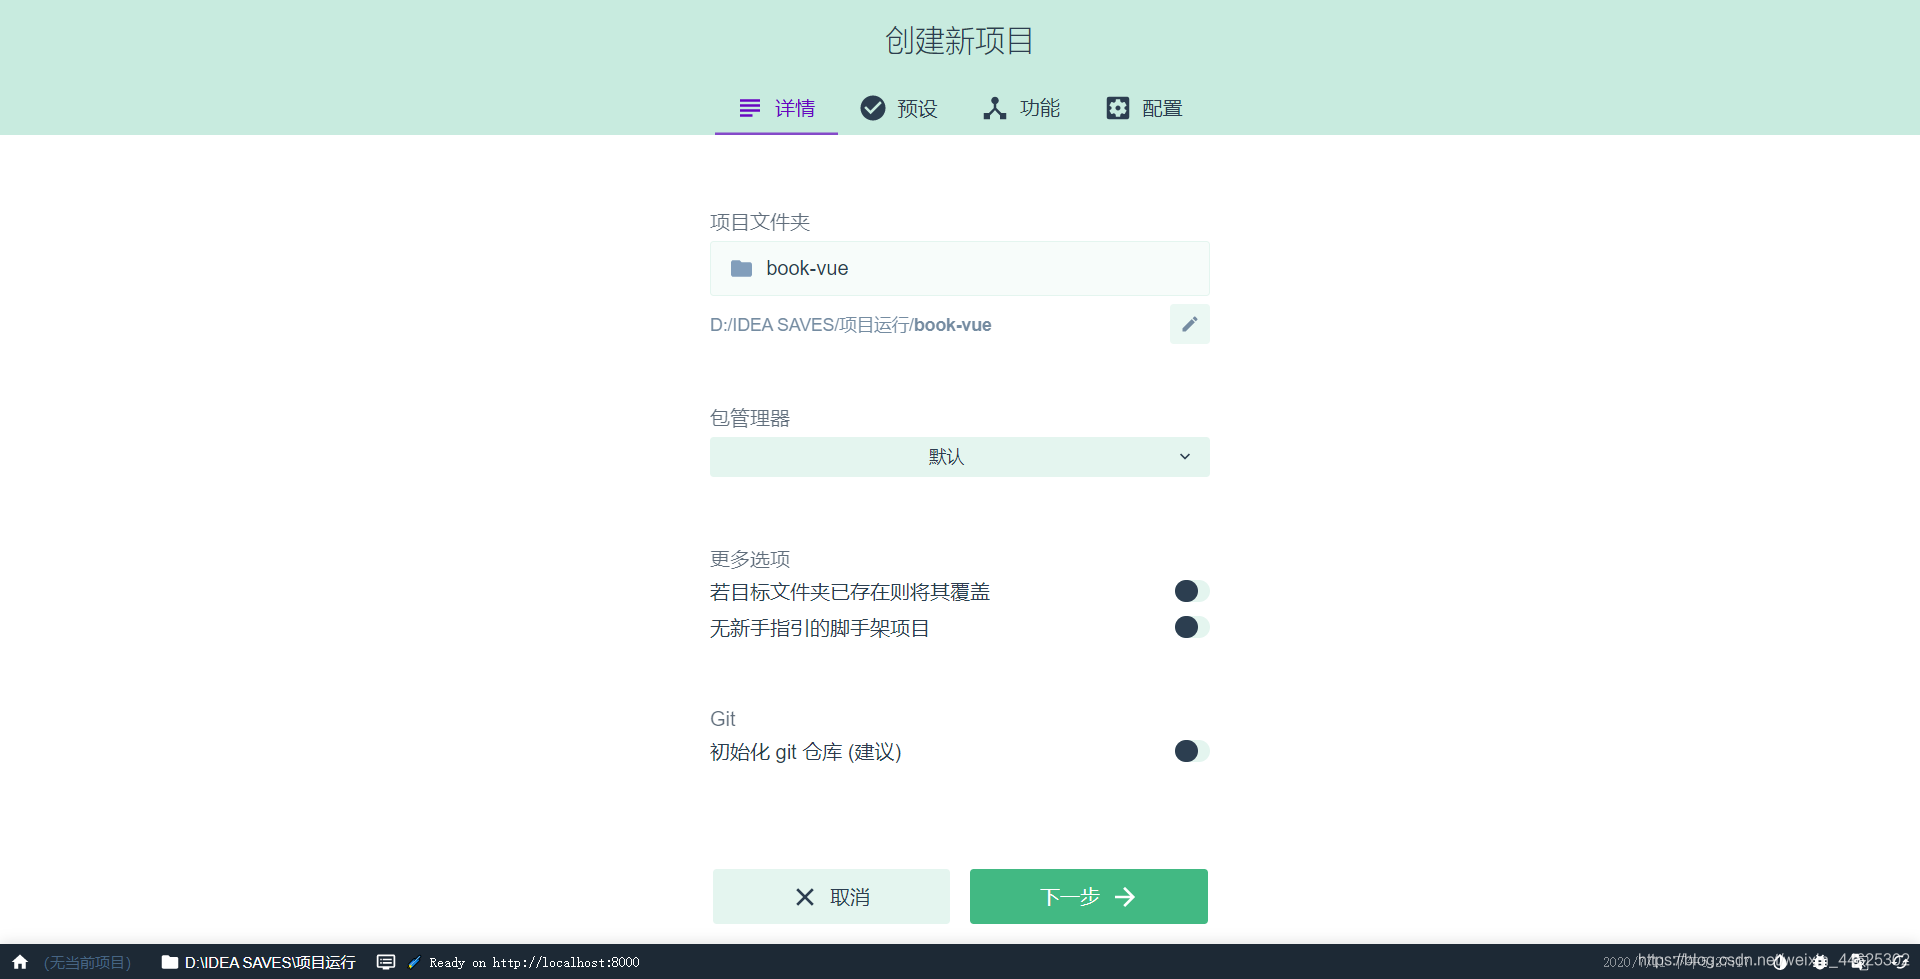The width and height of the screenshot is (1920, 979).
Task: Open the 详情 tab
Action: (x=776, y=108)
